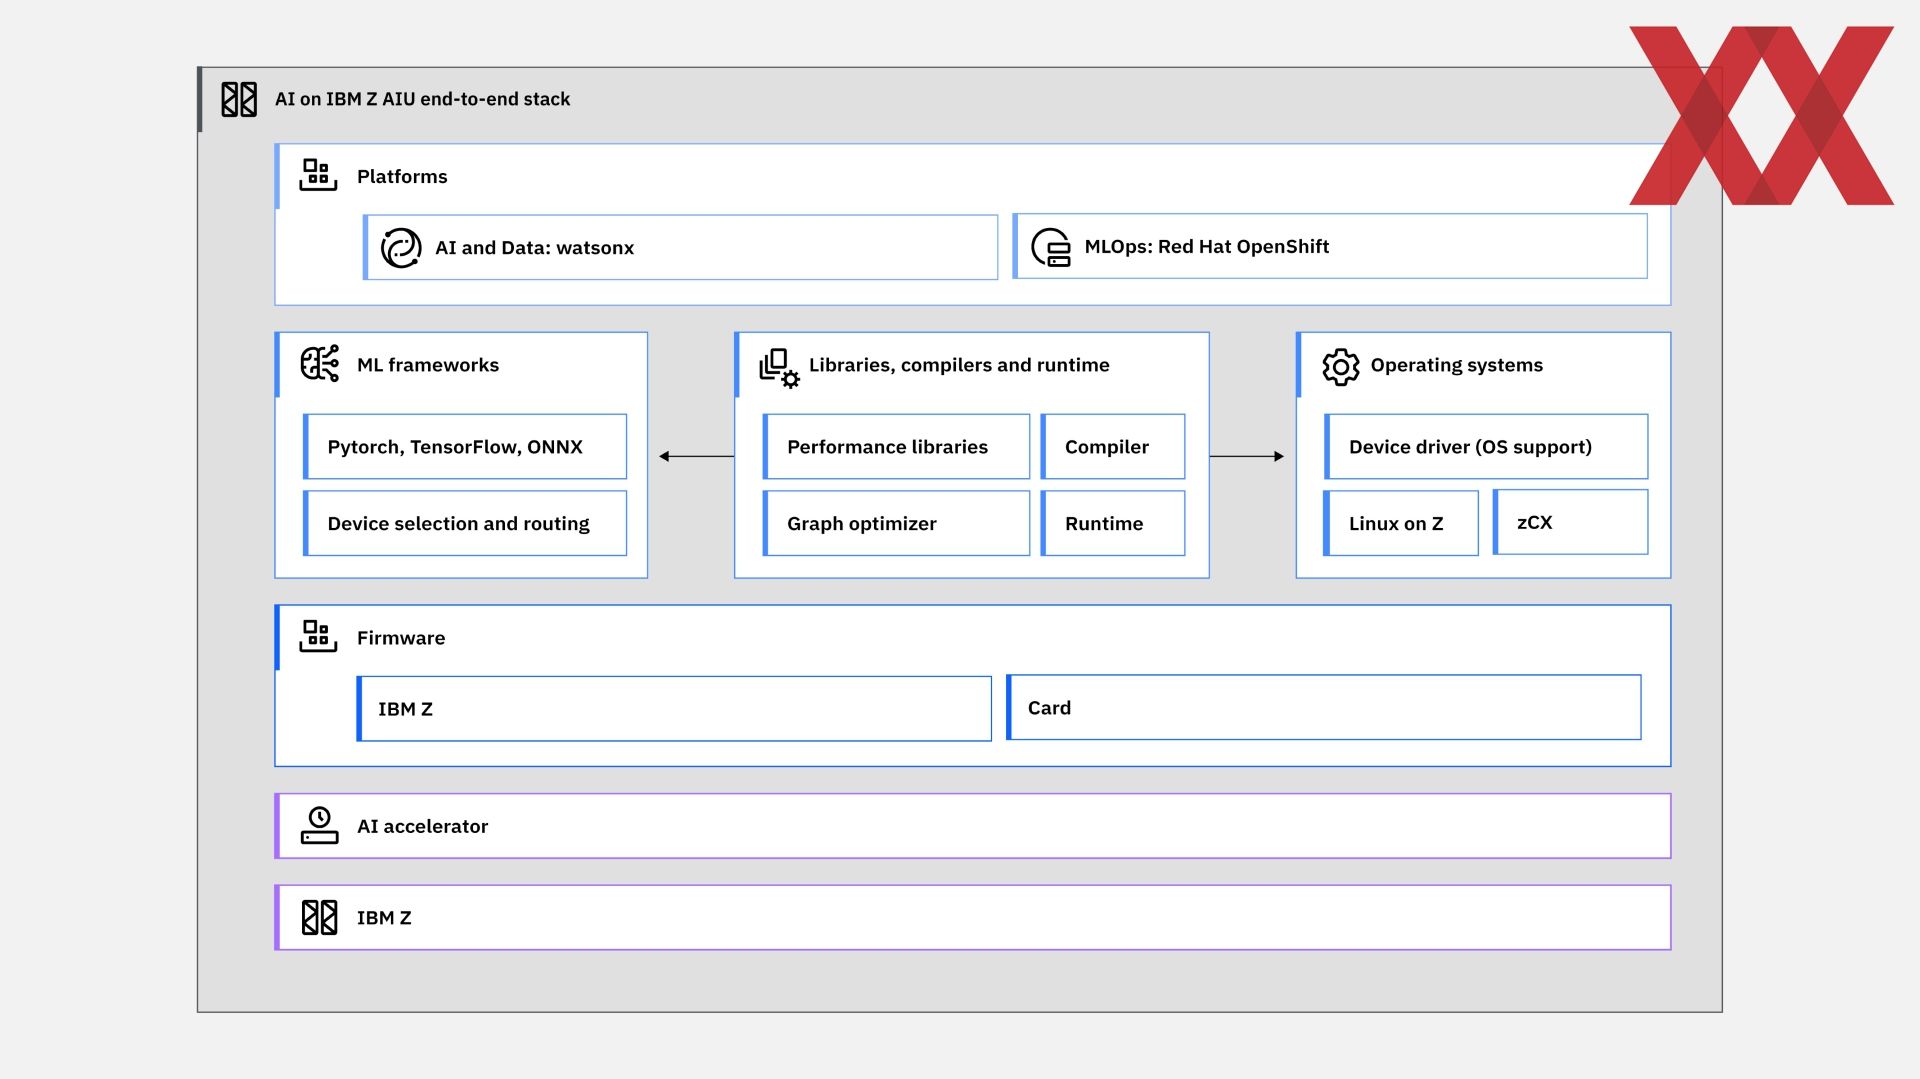Click the Device driver (OS support) box
The width and height of the screenshot is (1920, 1079).
coord(1486,447)
